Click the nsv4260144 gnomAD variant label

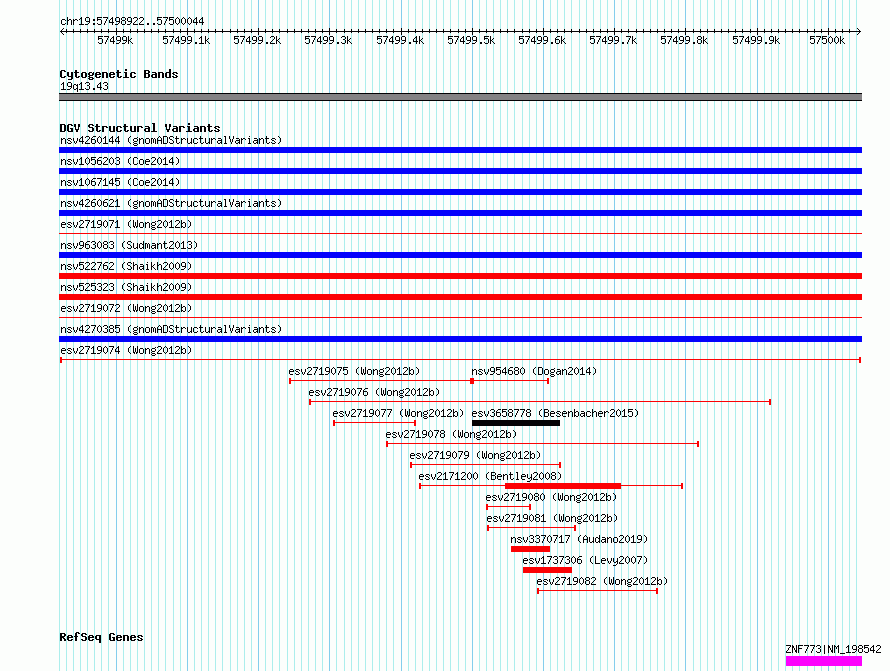tap(171, 140)
